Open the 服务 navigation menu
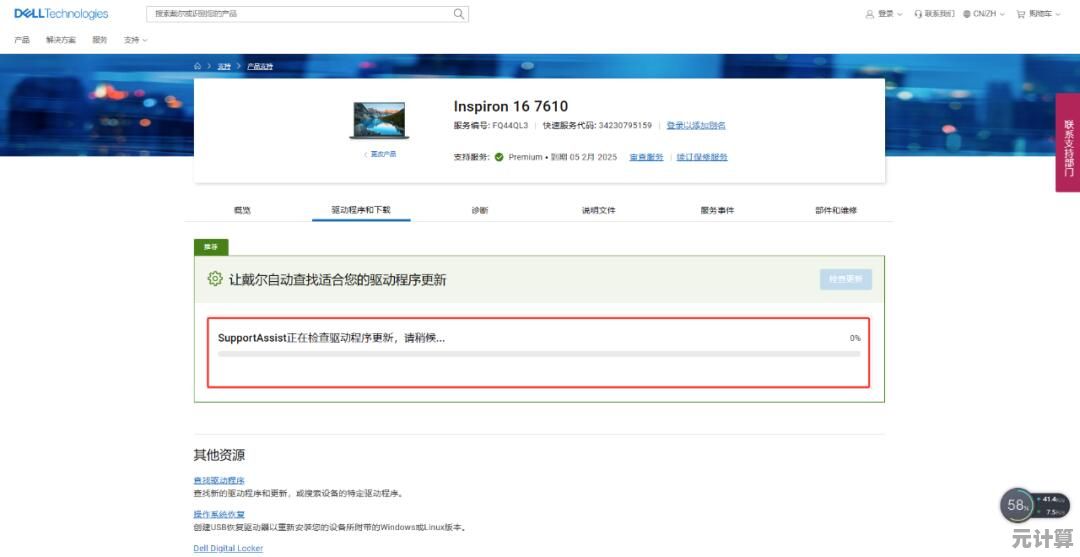 (100, 40)
